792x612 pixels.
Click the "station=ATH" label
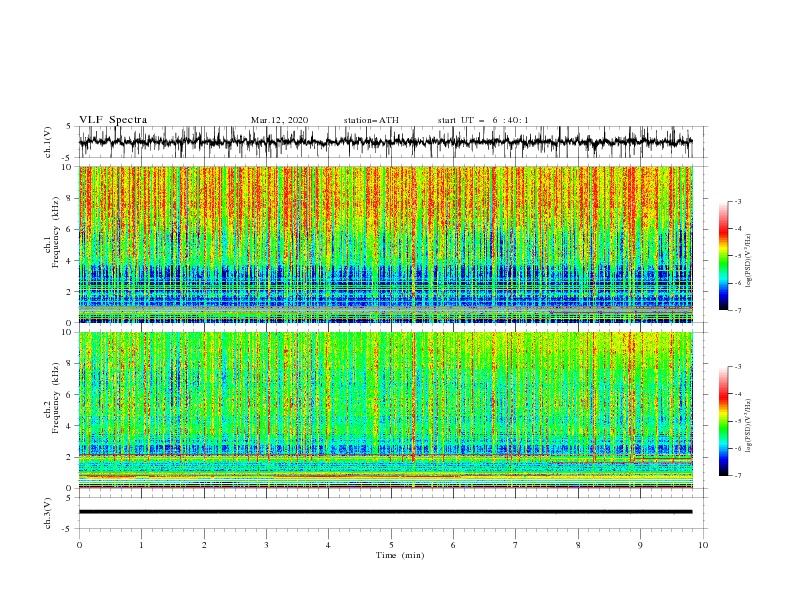(371, 120)
